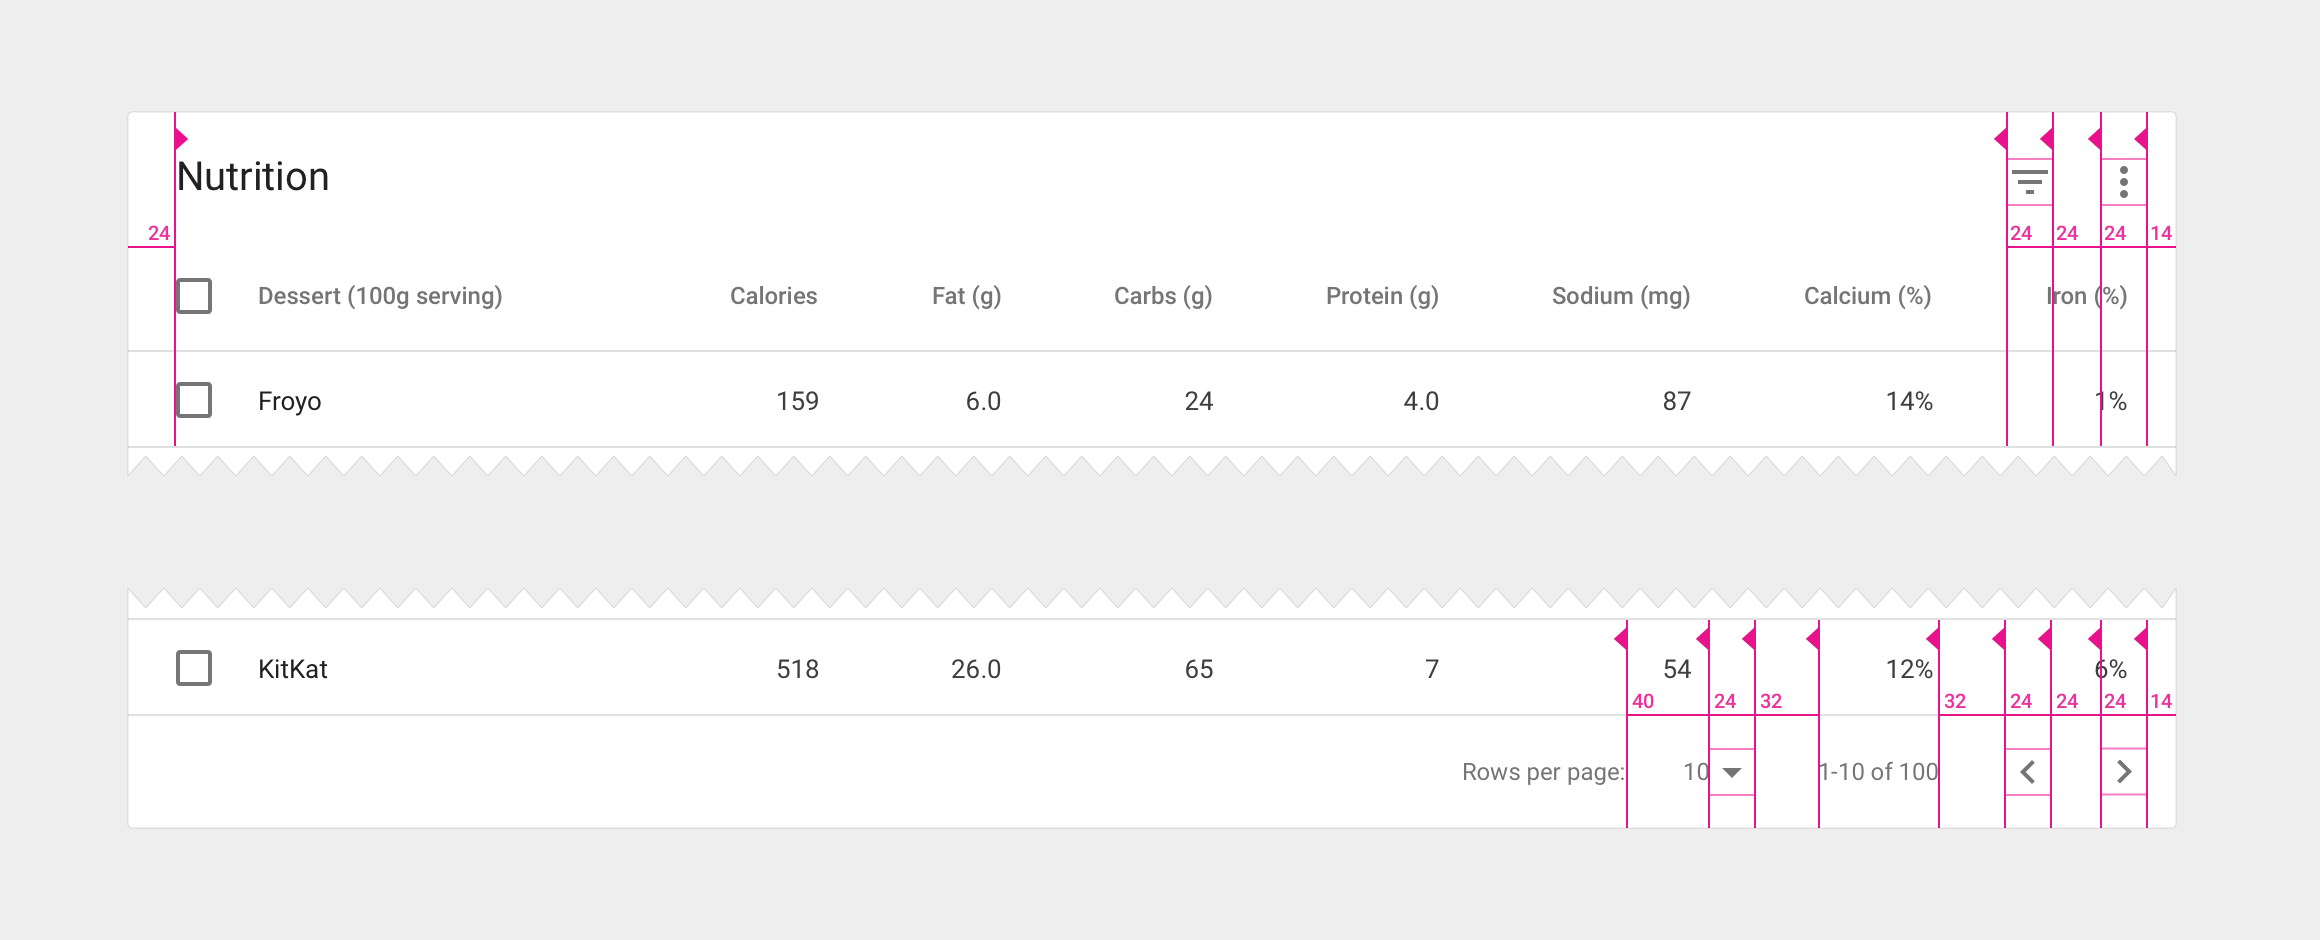Sort by Iron (%) column header
Viewport: 2320px width, 940px height.
(x=2086, y=296)
